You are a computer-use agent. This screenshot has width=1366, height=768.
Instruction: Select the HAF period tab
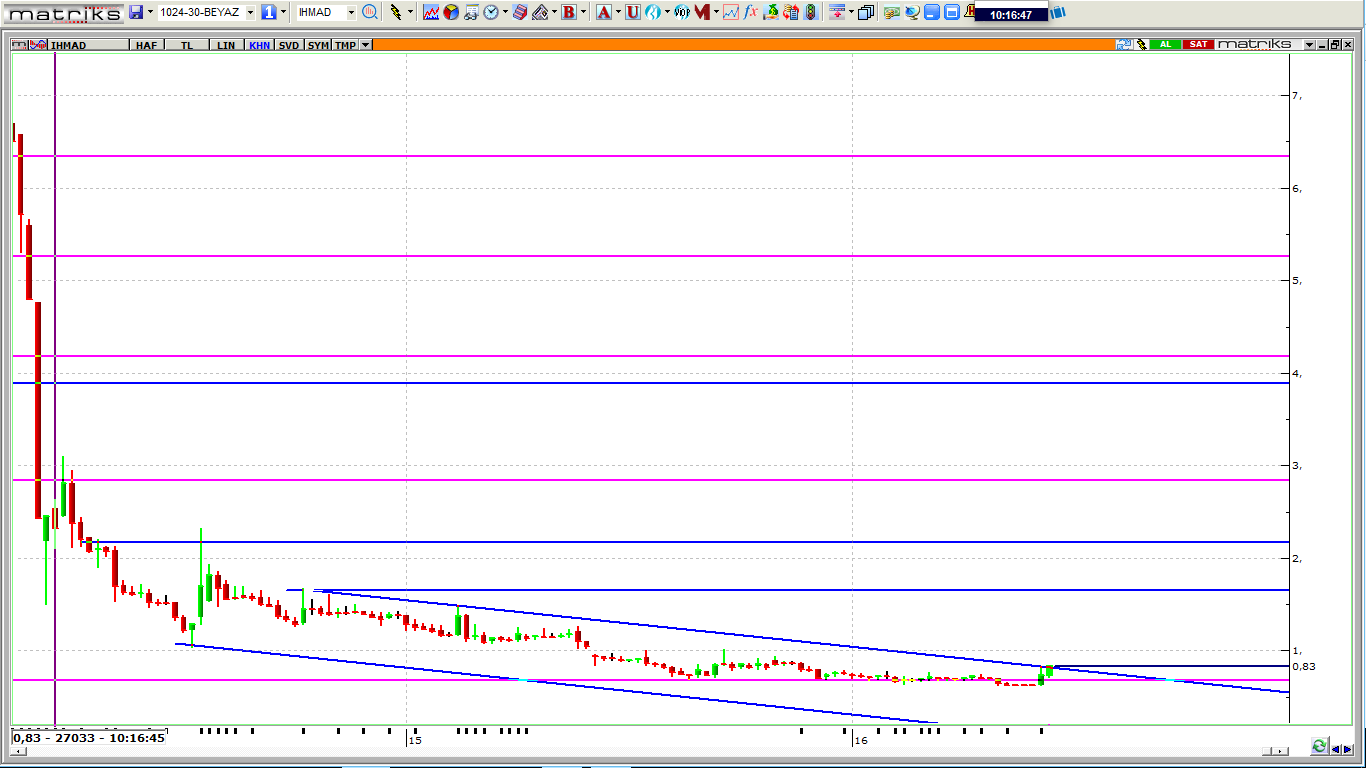146,45
